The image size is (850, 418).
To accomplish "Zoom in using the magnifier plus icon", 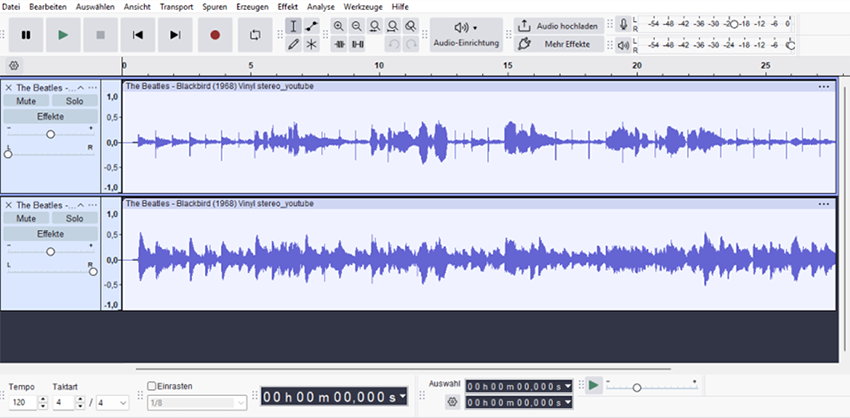I will pyautogui.click(x=338, y=26).
